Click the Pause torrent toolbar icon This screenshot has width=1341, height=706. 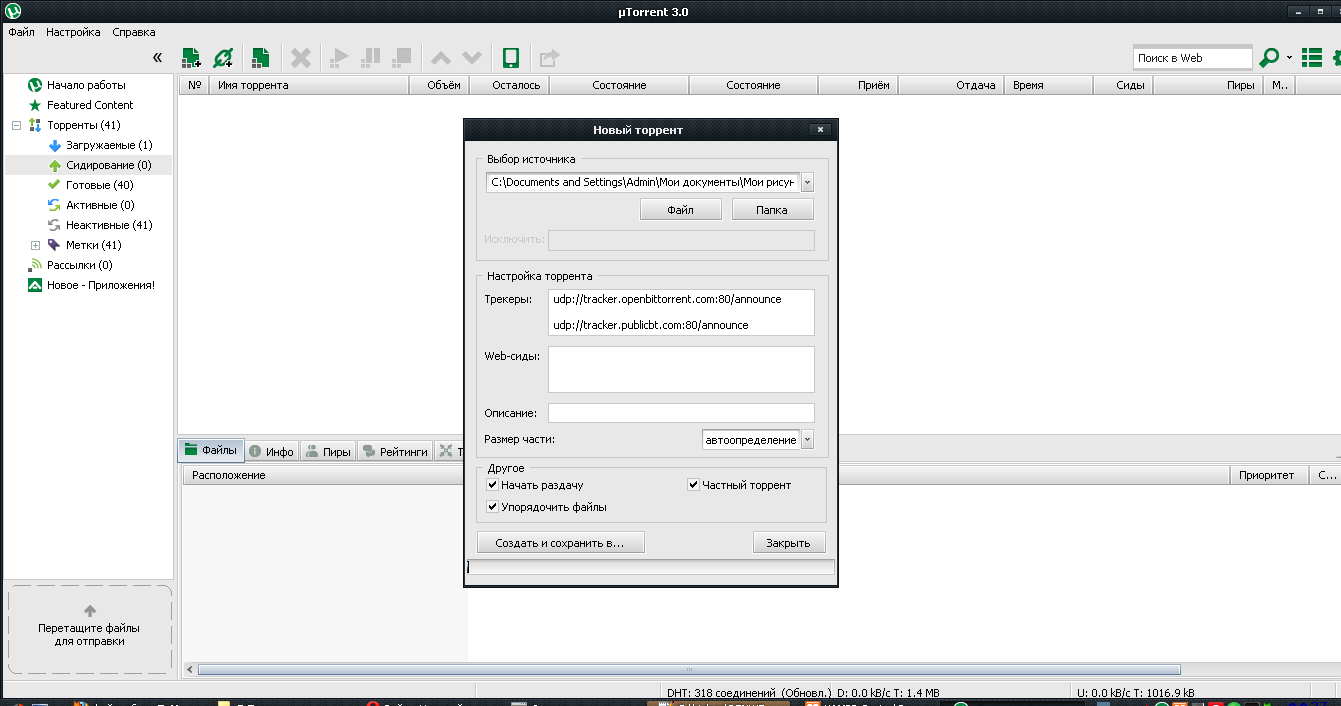click(x=370, y=58)
